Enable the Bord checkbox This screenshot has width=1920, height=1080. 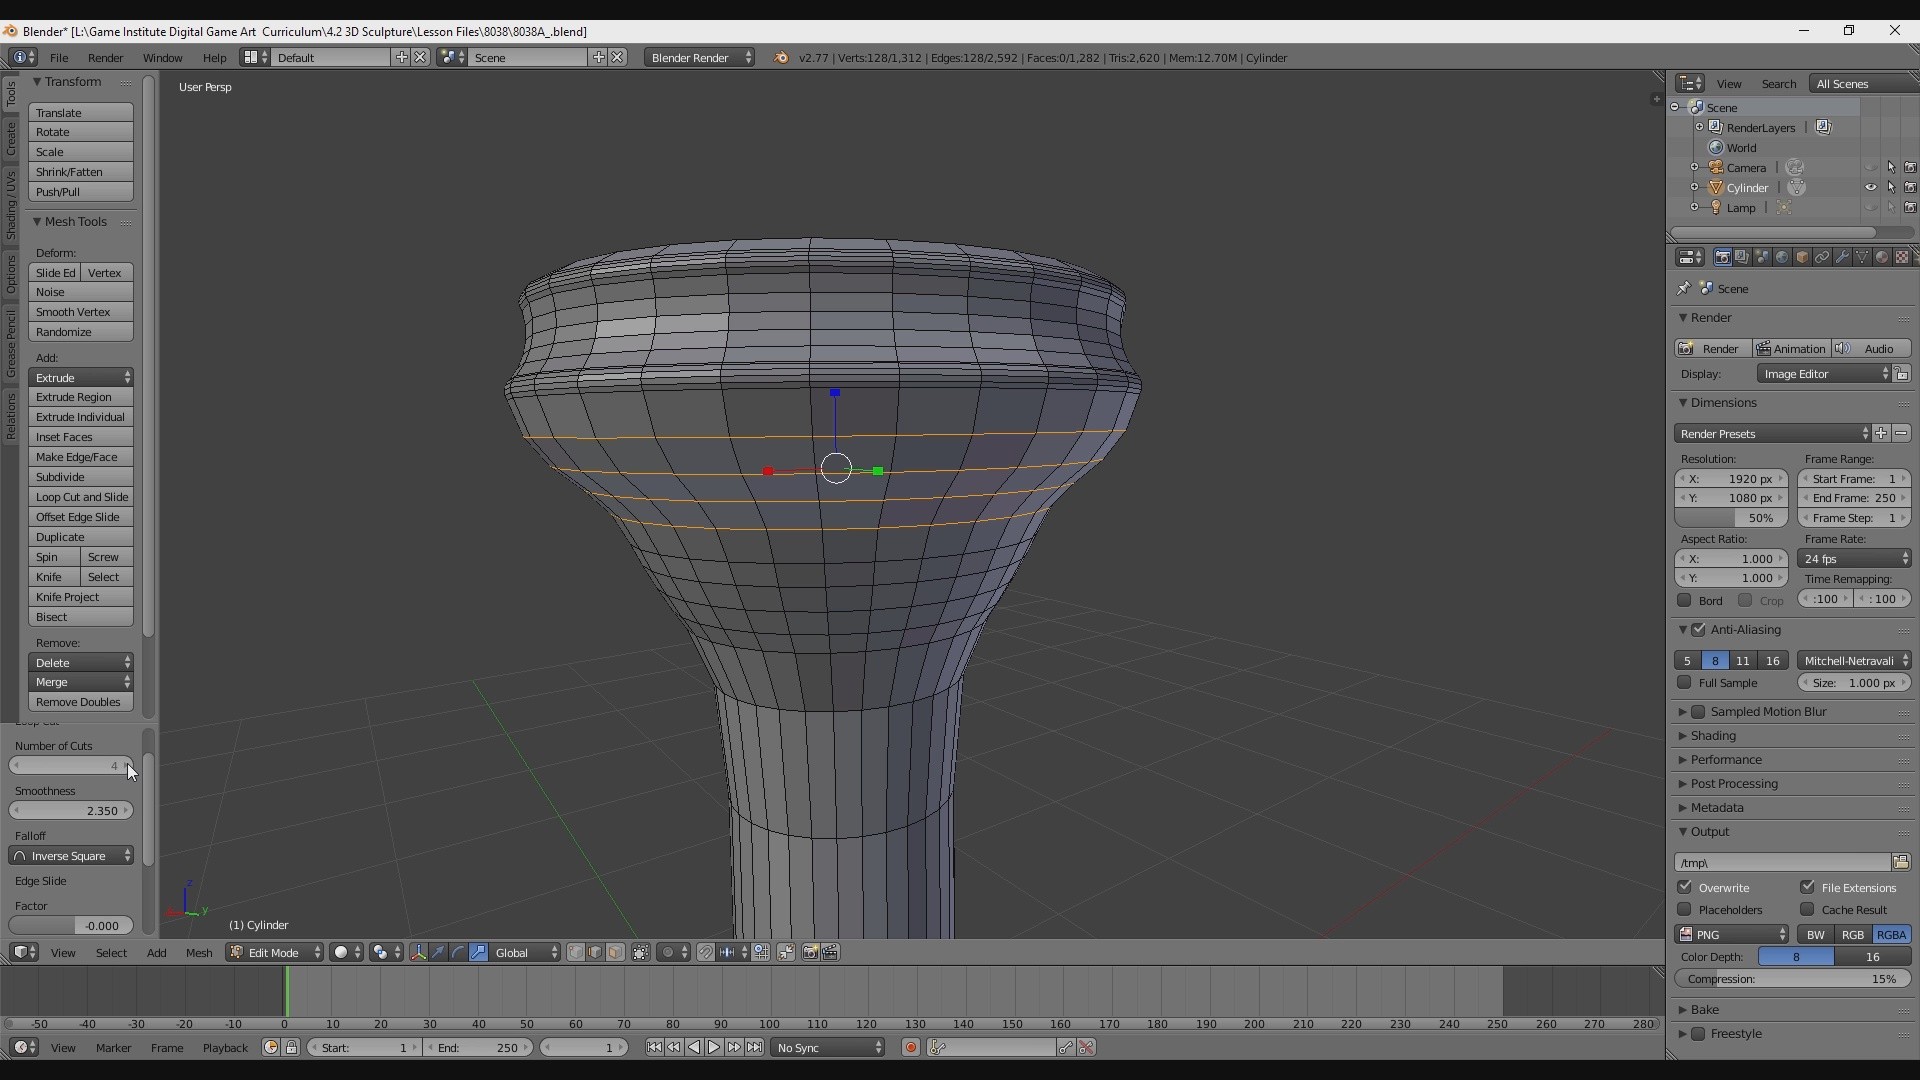[x=1685, y=601]
